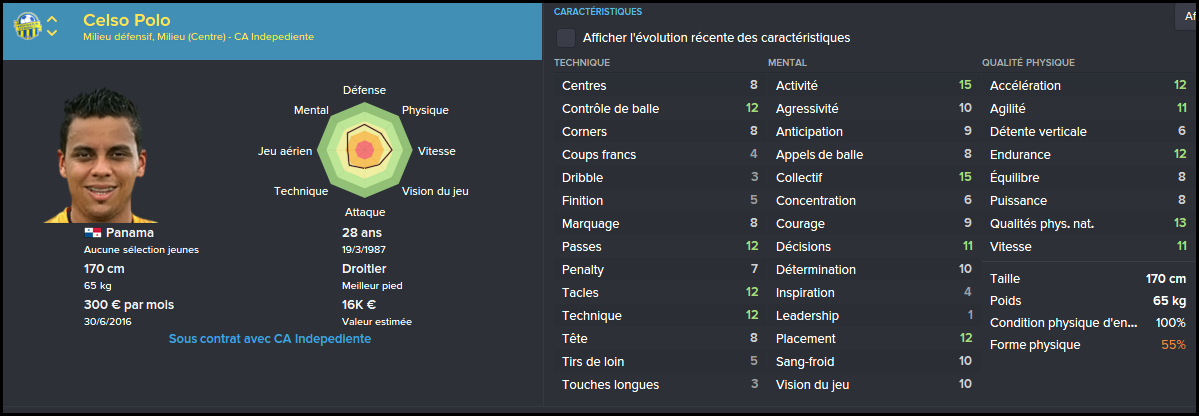Click the Sous contrat avec CA Independiente link
This screenshot has height=416, width=1199.
[270, 338]
